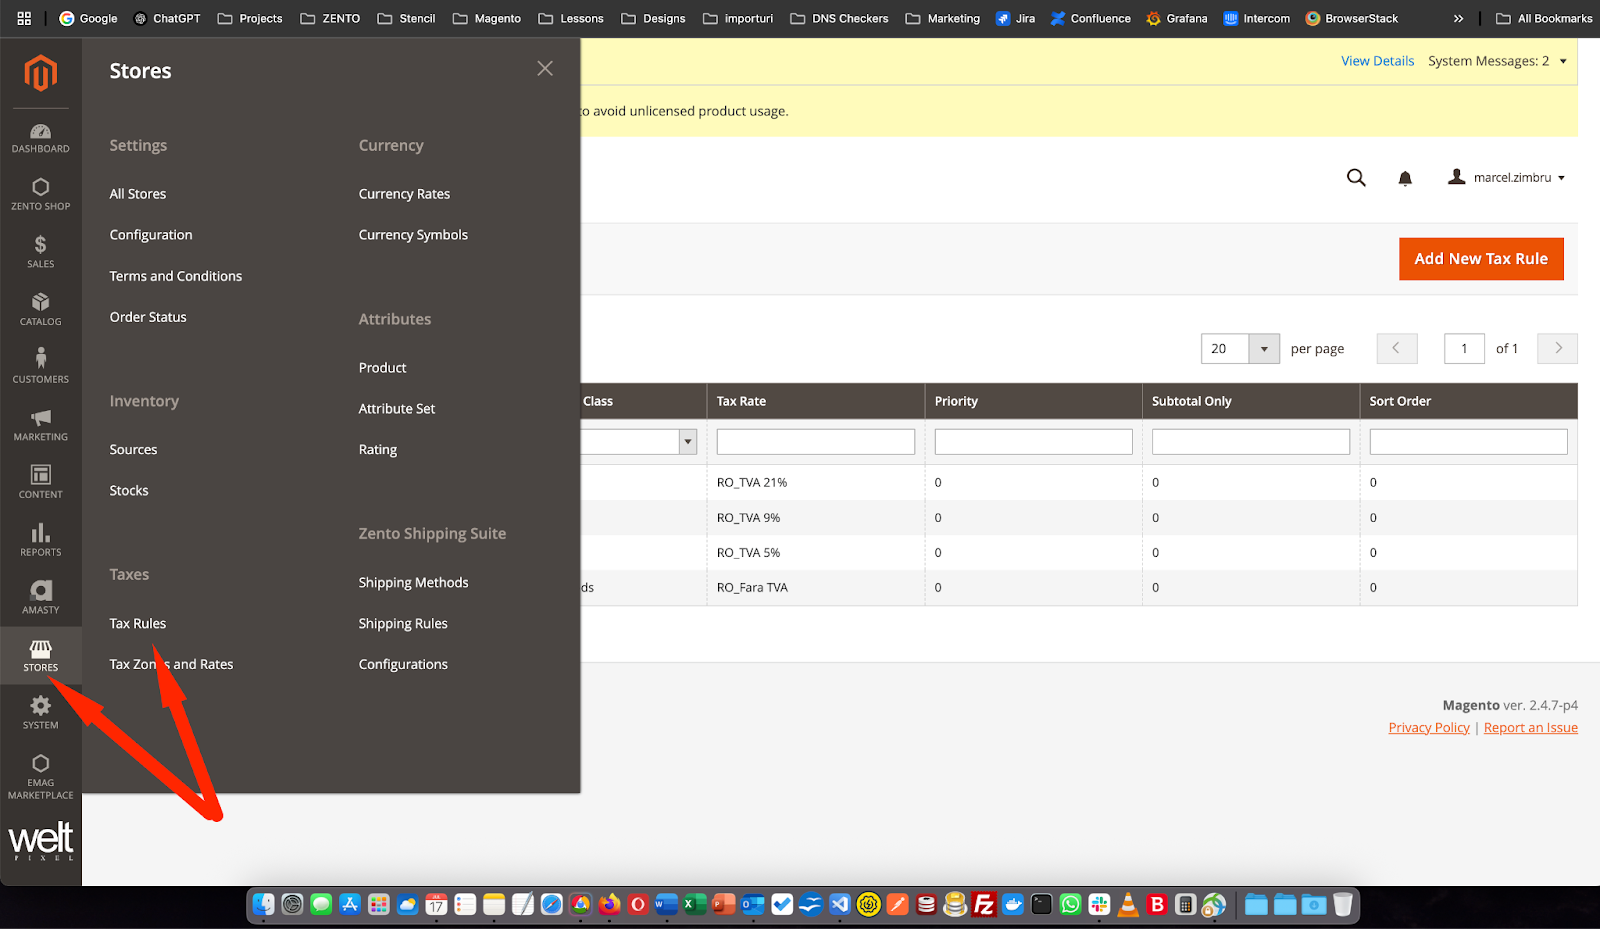
Task: Select Configuration under Settings
Action: (x=151, y=235)
